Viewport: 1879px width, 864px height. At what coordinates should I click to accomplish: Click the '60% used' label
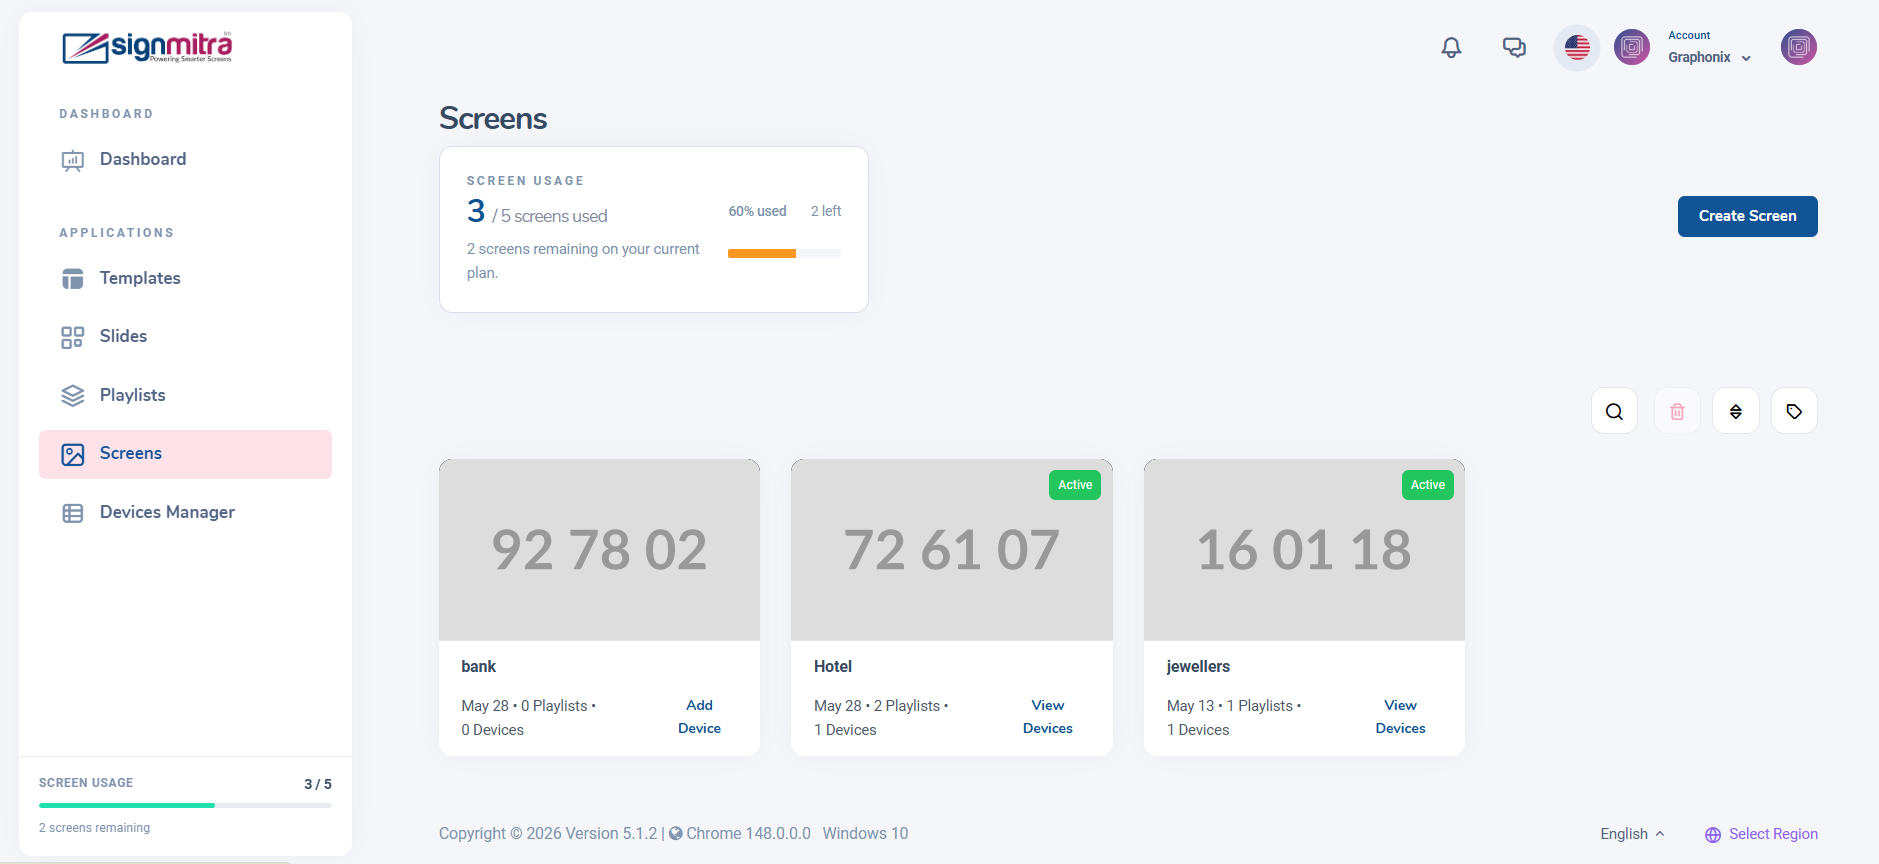tap(757, 211)
